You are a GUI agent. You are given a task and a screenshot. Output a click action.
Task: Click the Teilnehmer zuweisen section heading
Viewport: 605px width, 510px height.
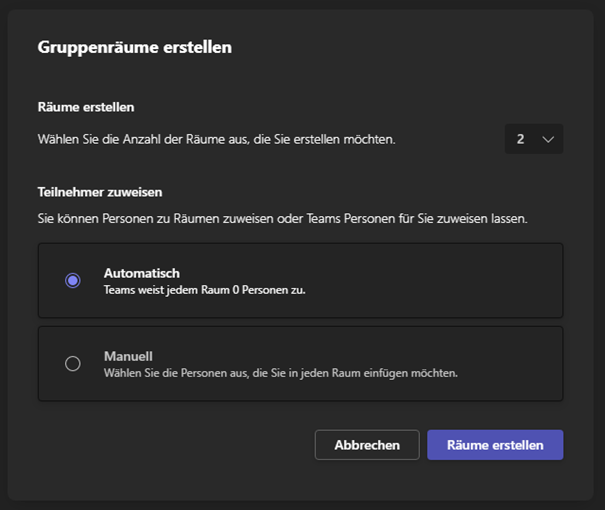[100, 191]
